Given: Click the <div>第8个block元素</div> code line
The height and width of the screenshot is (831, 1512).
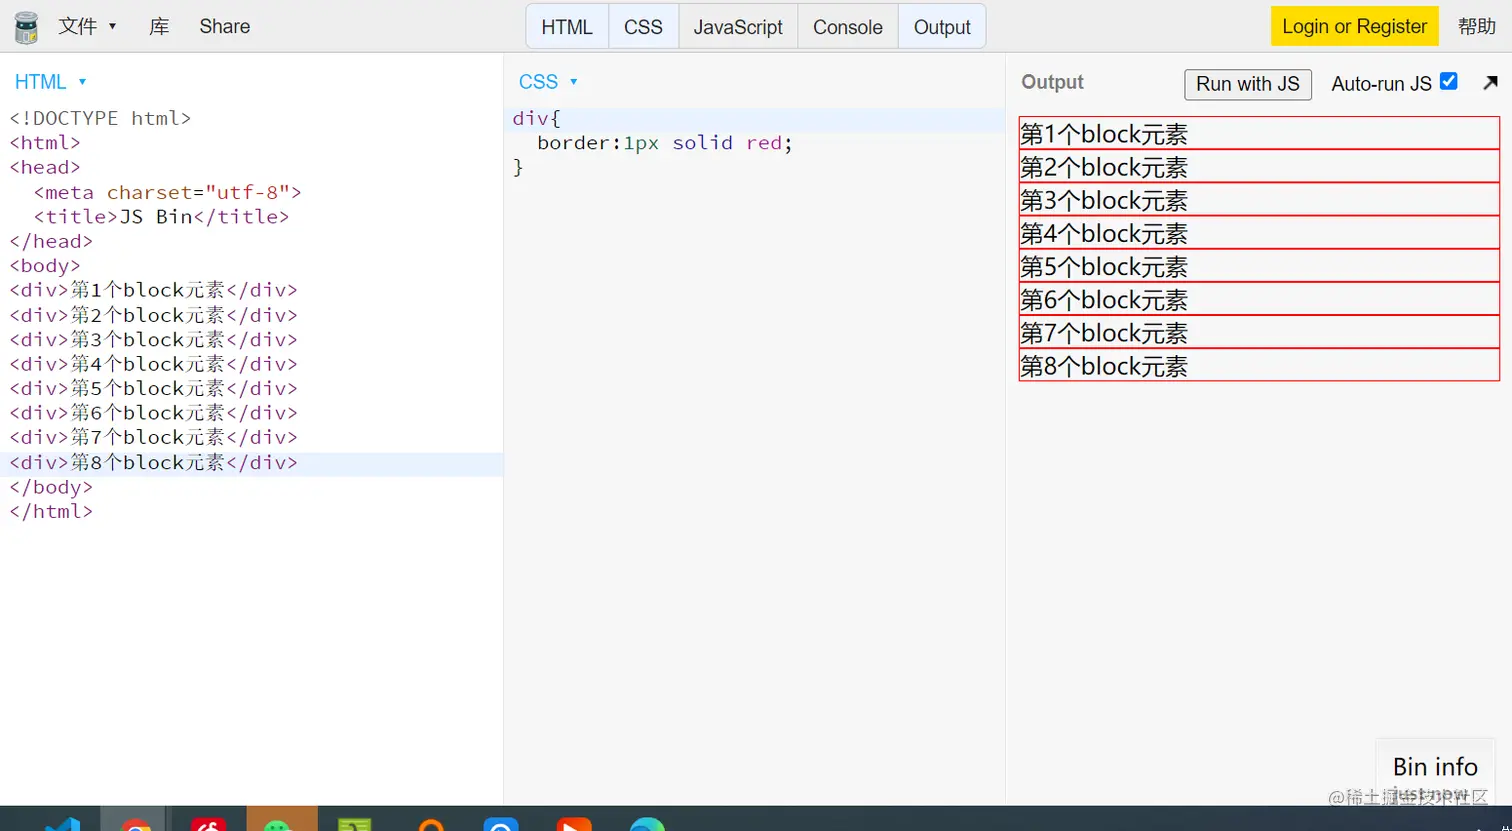Looking at the screenshot, I should click(154, 462).
